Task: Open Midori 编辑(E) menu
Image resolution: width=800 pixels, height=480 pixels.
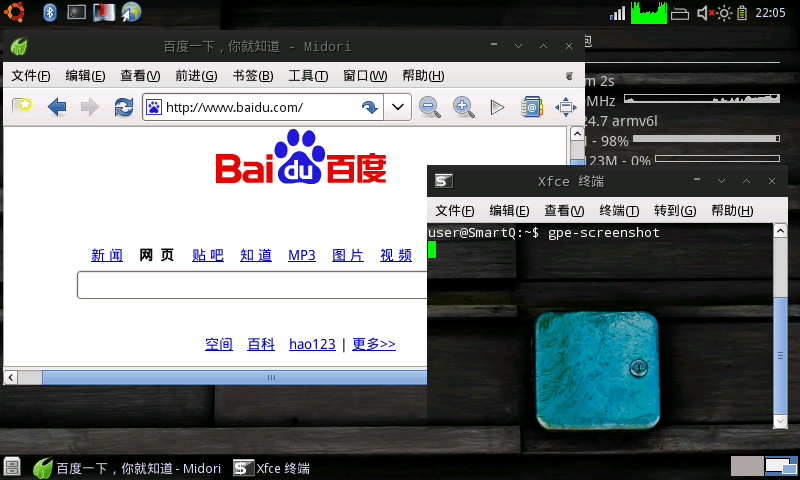Action: coord(85,76)
